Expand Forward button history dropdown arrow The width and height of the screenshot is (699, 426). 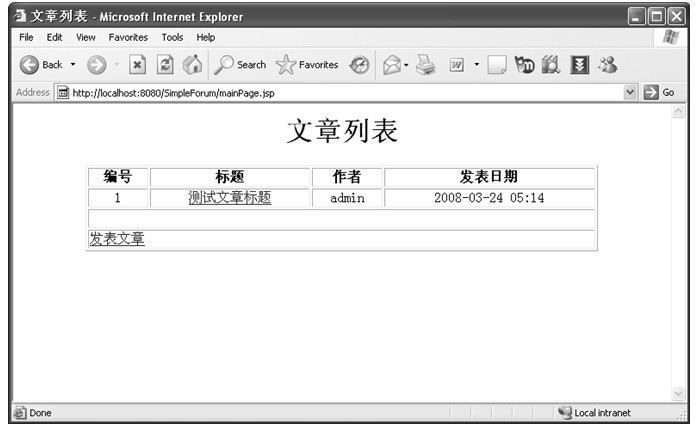coord(117,65)
